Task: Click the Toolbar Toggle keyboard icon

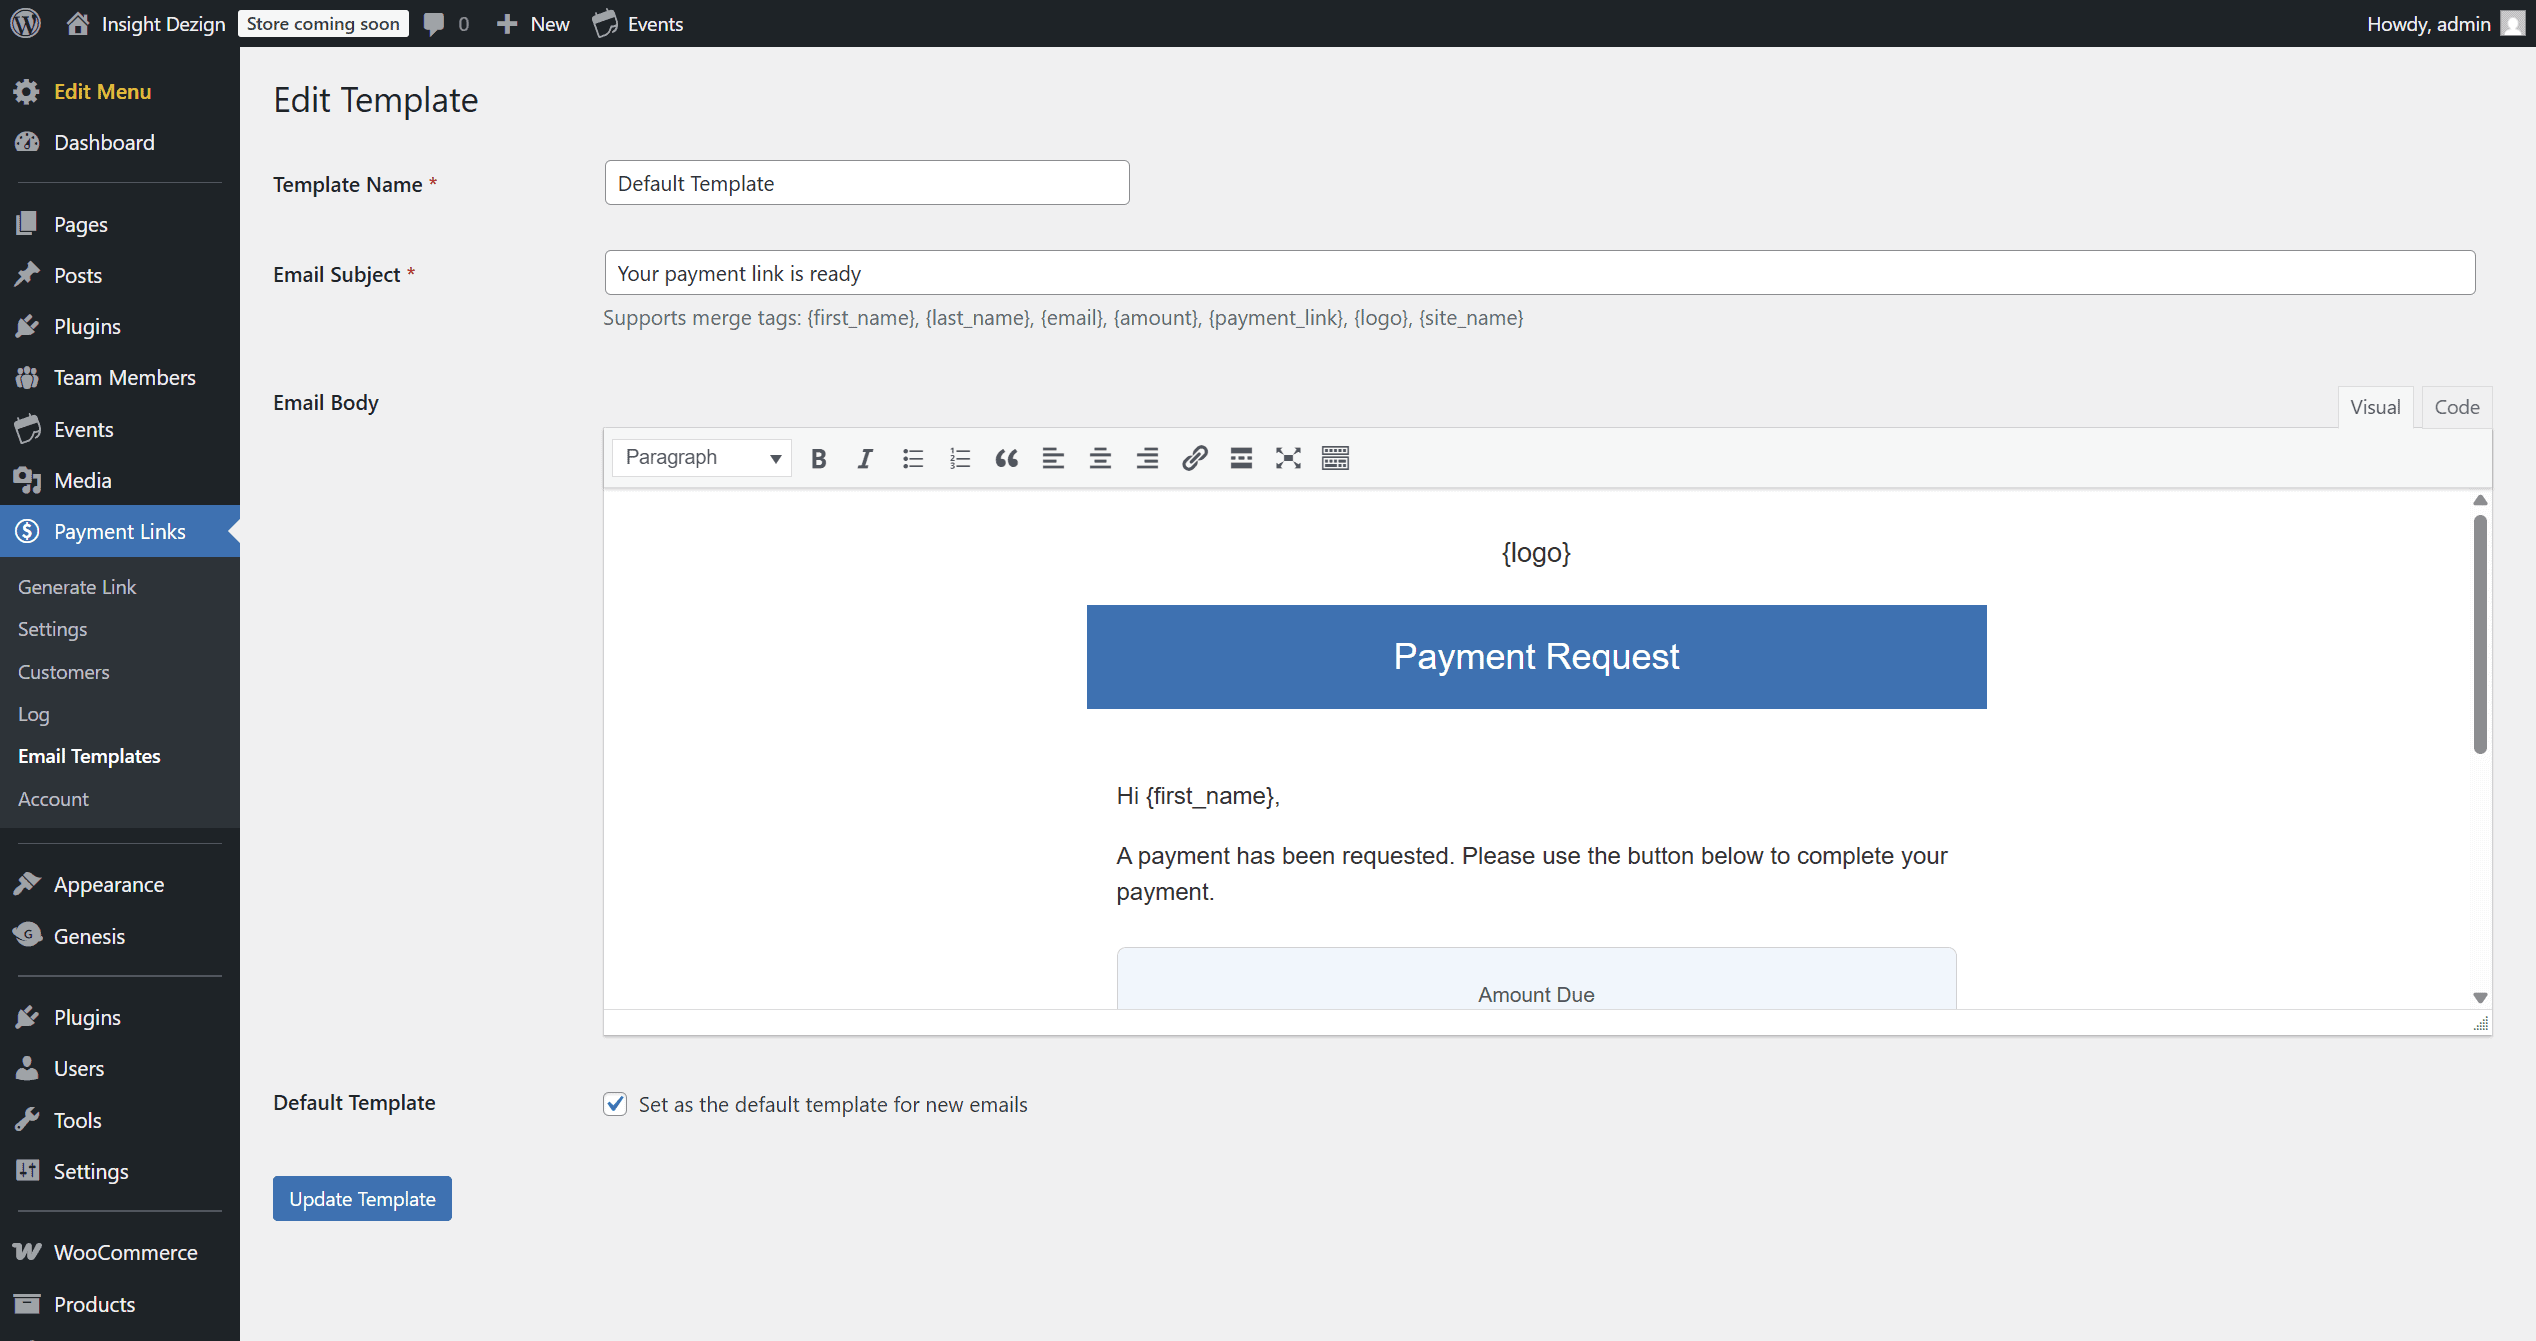Action: click(x=1335, y=458)
